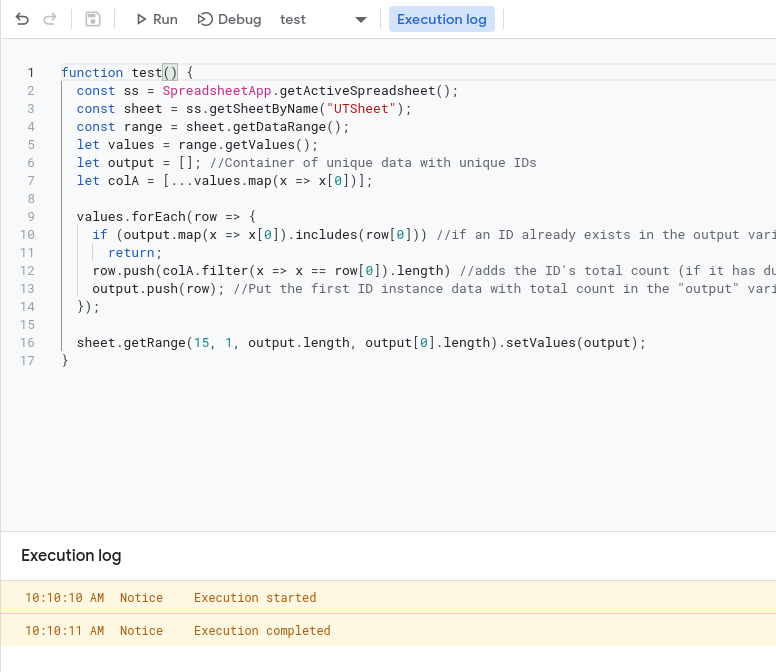Click the Redo arrow icon
776x672 pixels.
click(x=49, y=19)
